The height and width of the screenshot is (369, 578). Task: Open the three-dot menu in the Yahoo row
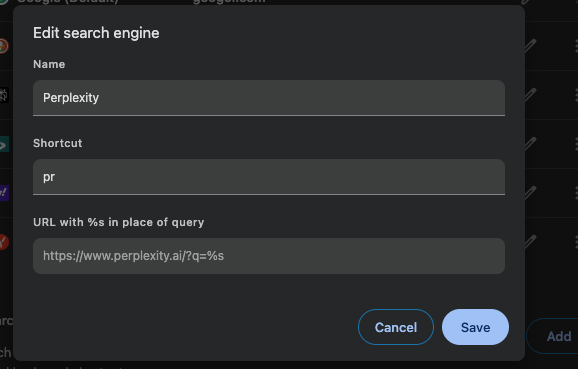576,192
